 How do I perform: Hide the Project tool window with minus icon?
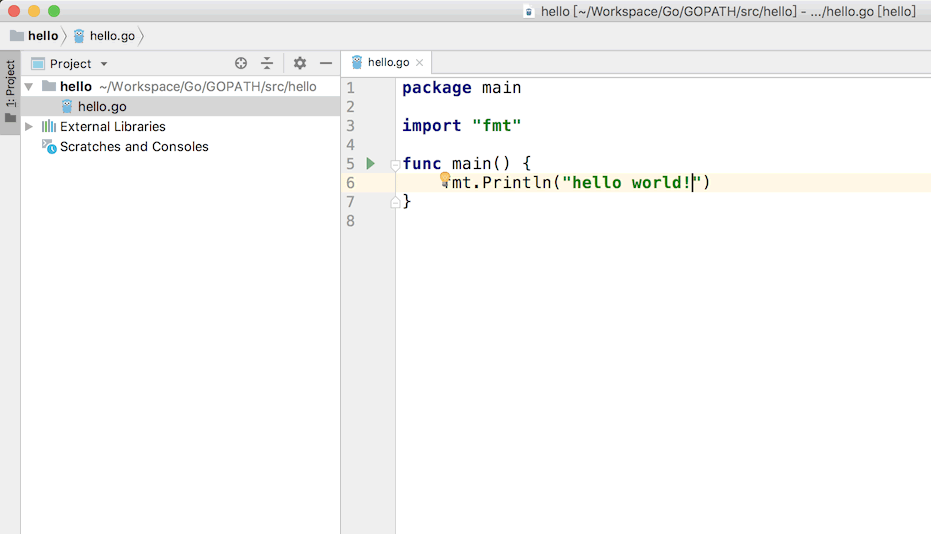pos(326,63)
